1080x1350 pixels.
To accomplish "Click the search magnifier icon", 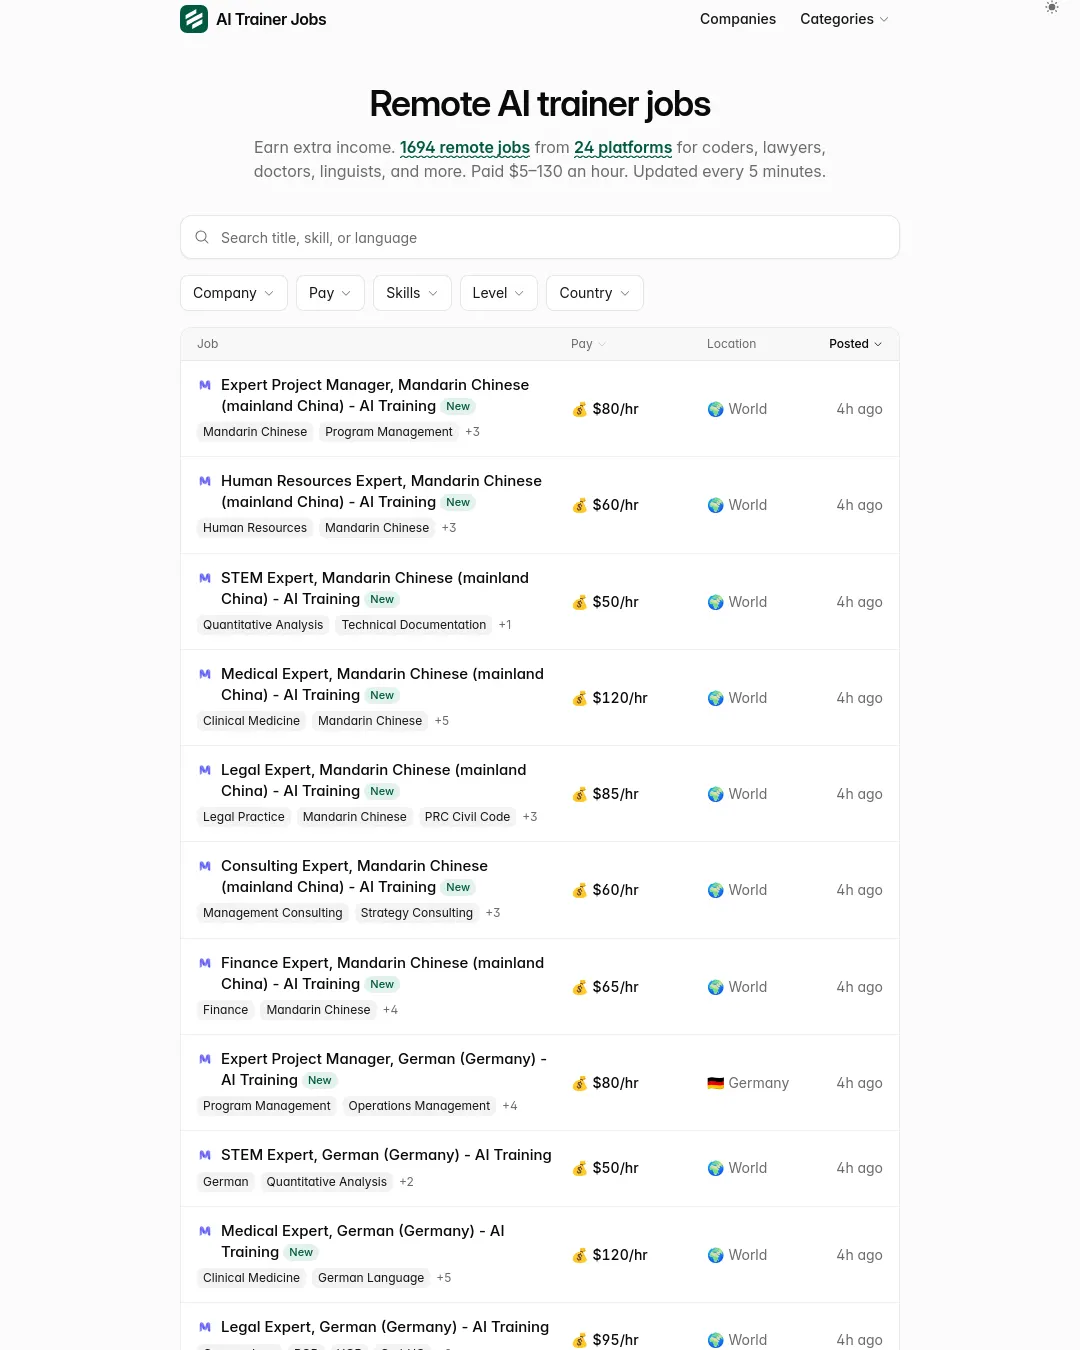I will pos(202,237).
